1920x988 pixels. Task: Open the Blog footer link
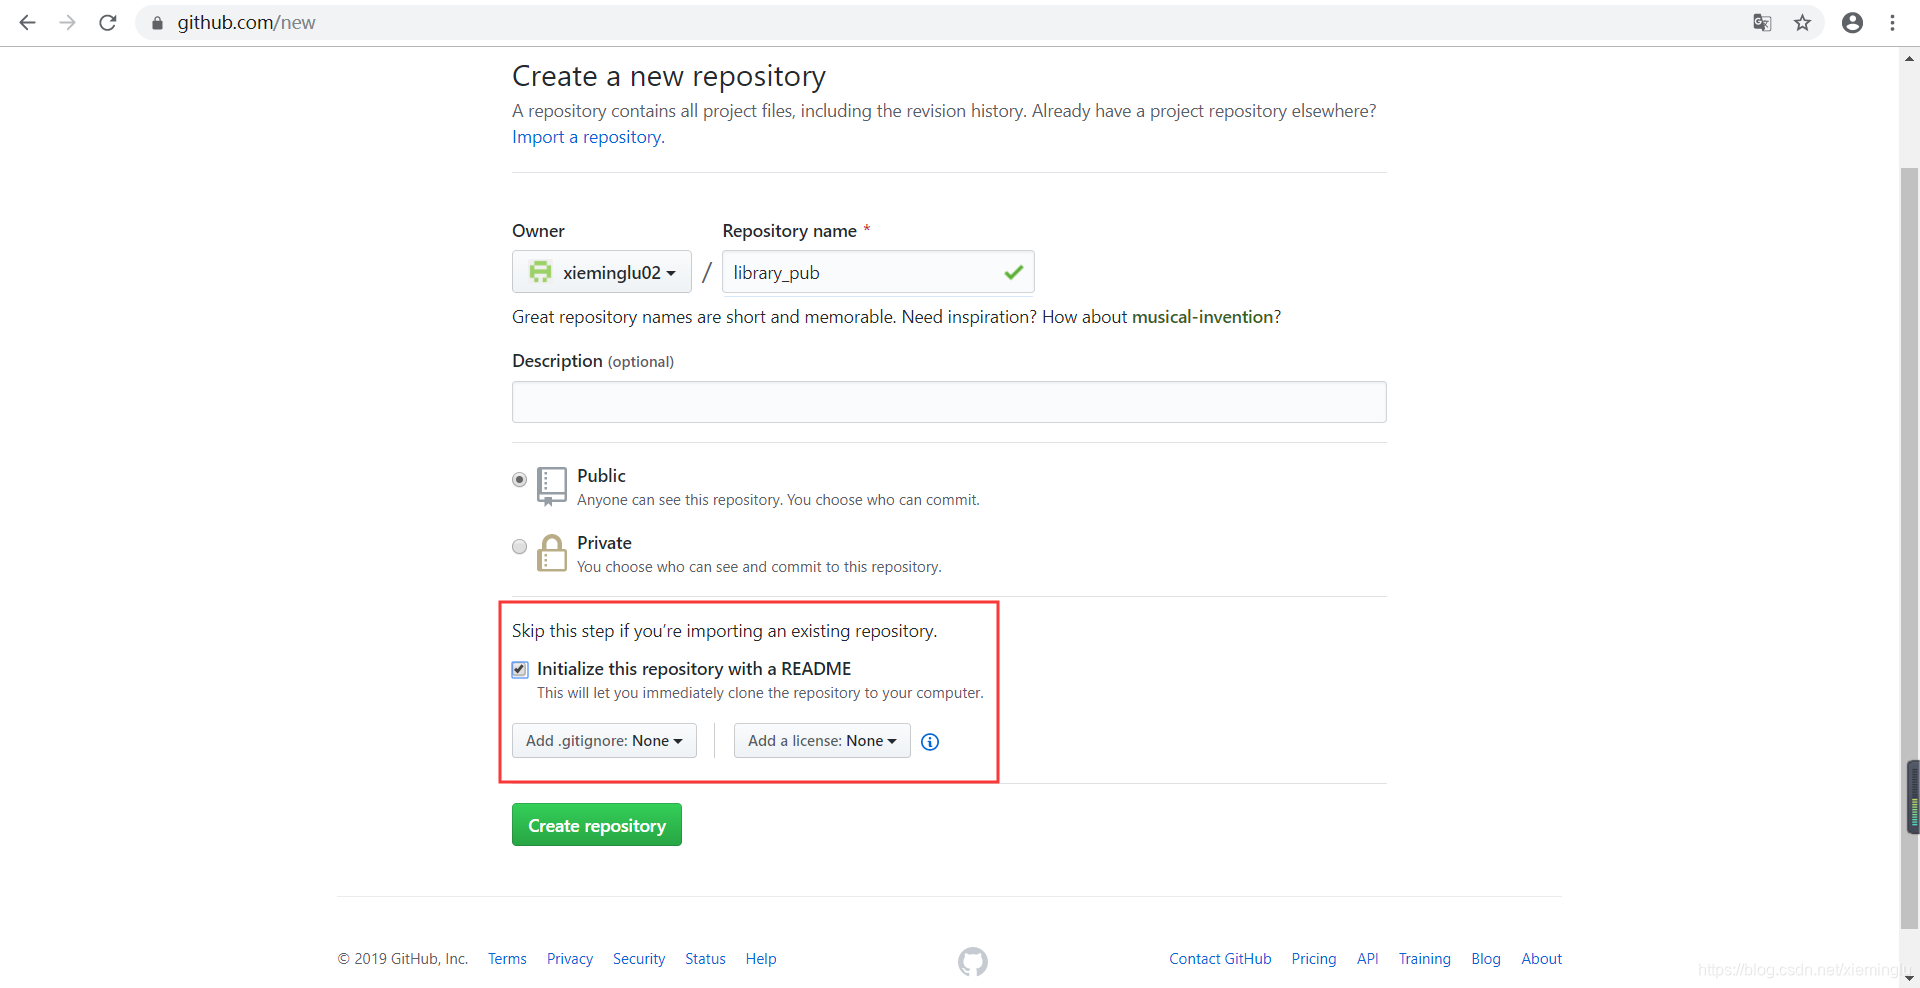coord(1486,959)
